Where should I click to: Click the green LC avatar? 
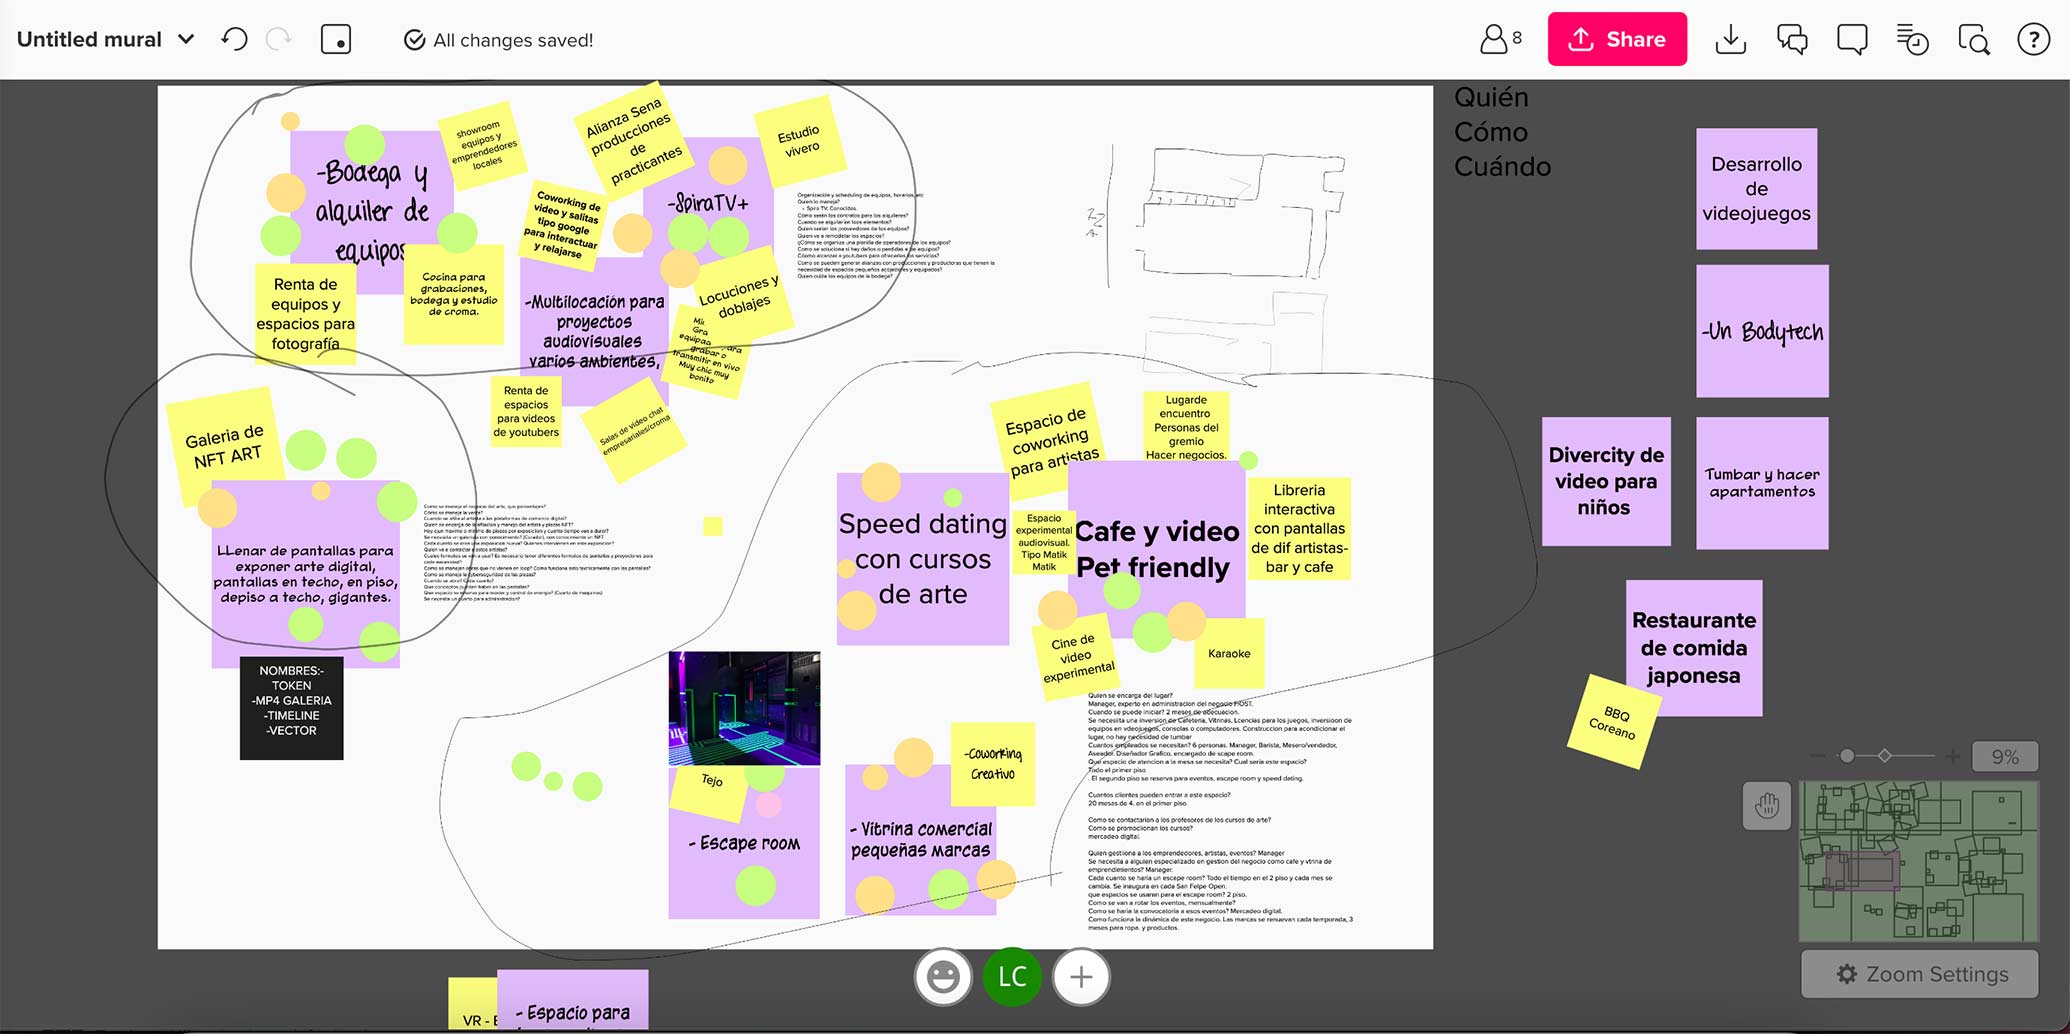click(1012, 977)
